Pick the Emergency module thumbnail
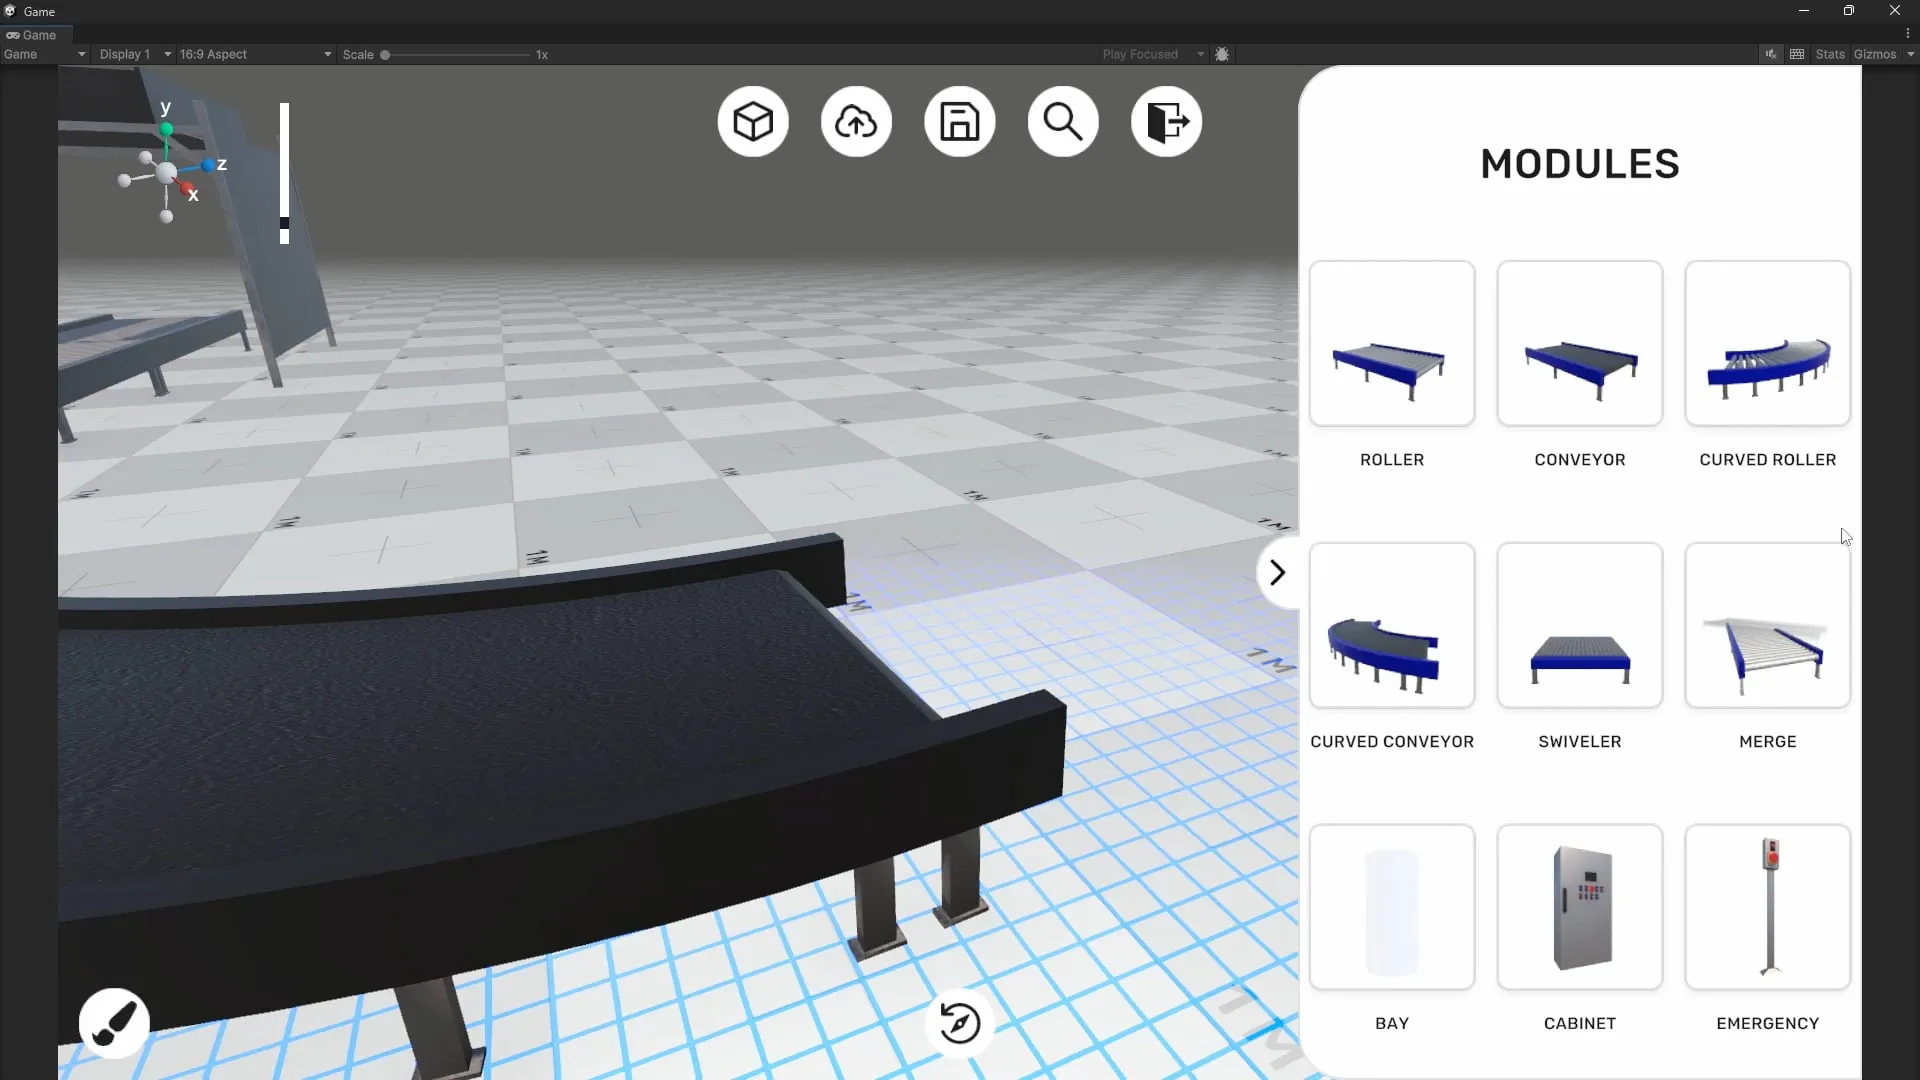 click(x=1767, y=908)
